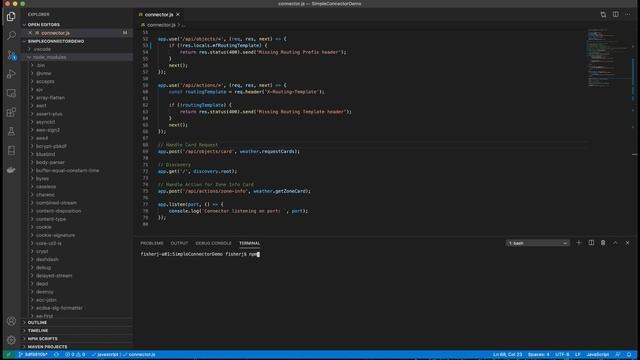Click line number 68 in the gutter

[x=145, y=145]
